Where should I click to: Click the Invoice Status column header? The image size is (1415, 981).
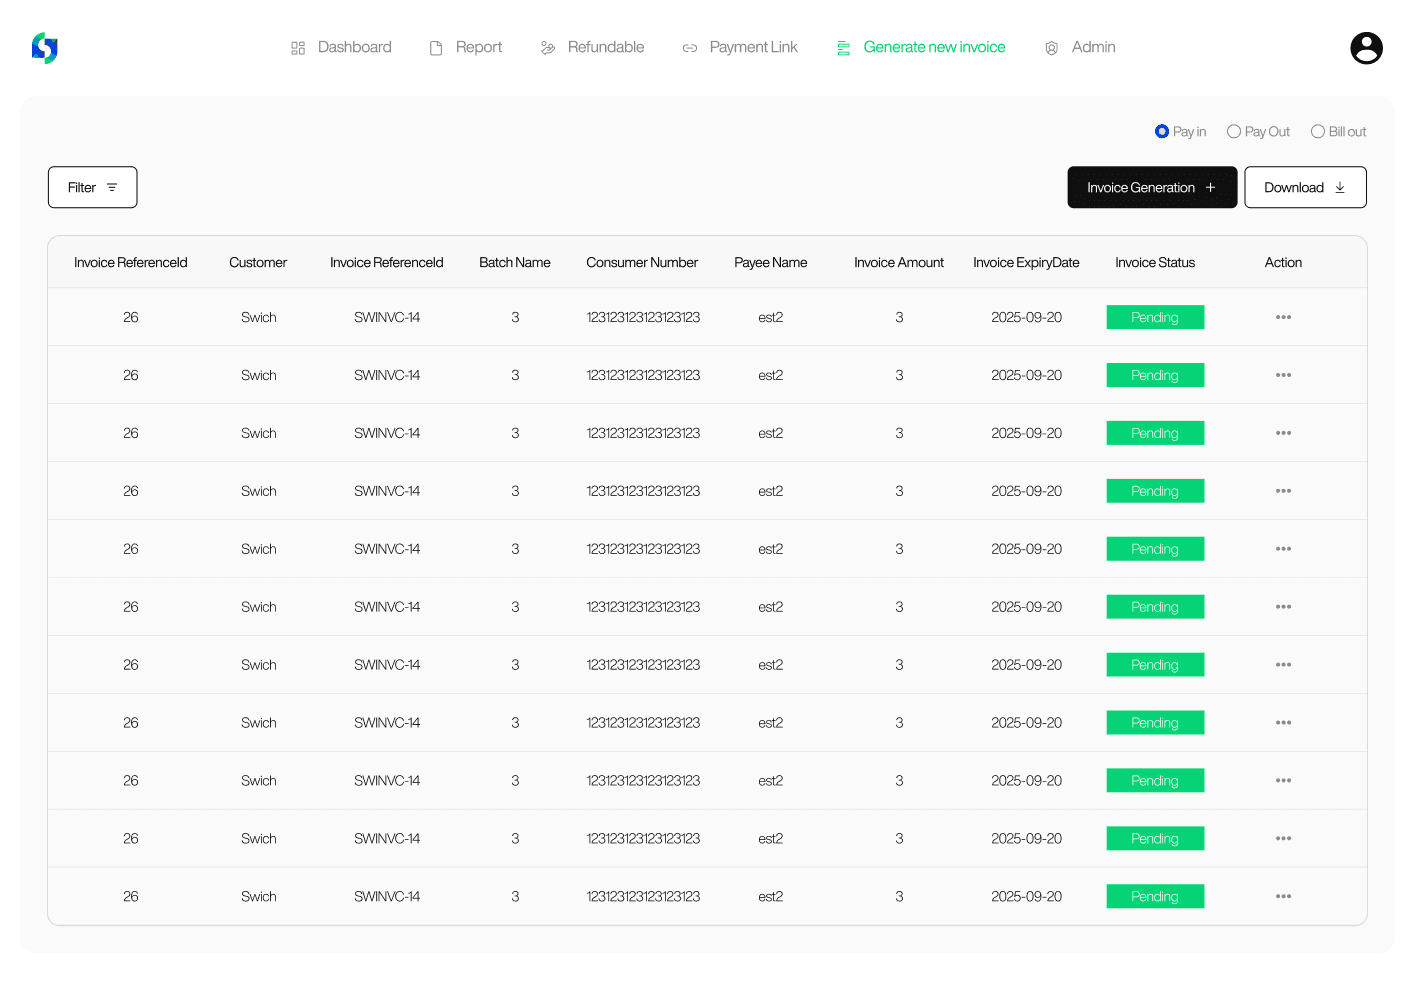click(x=1155, y=263)
